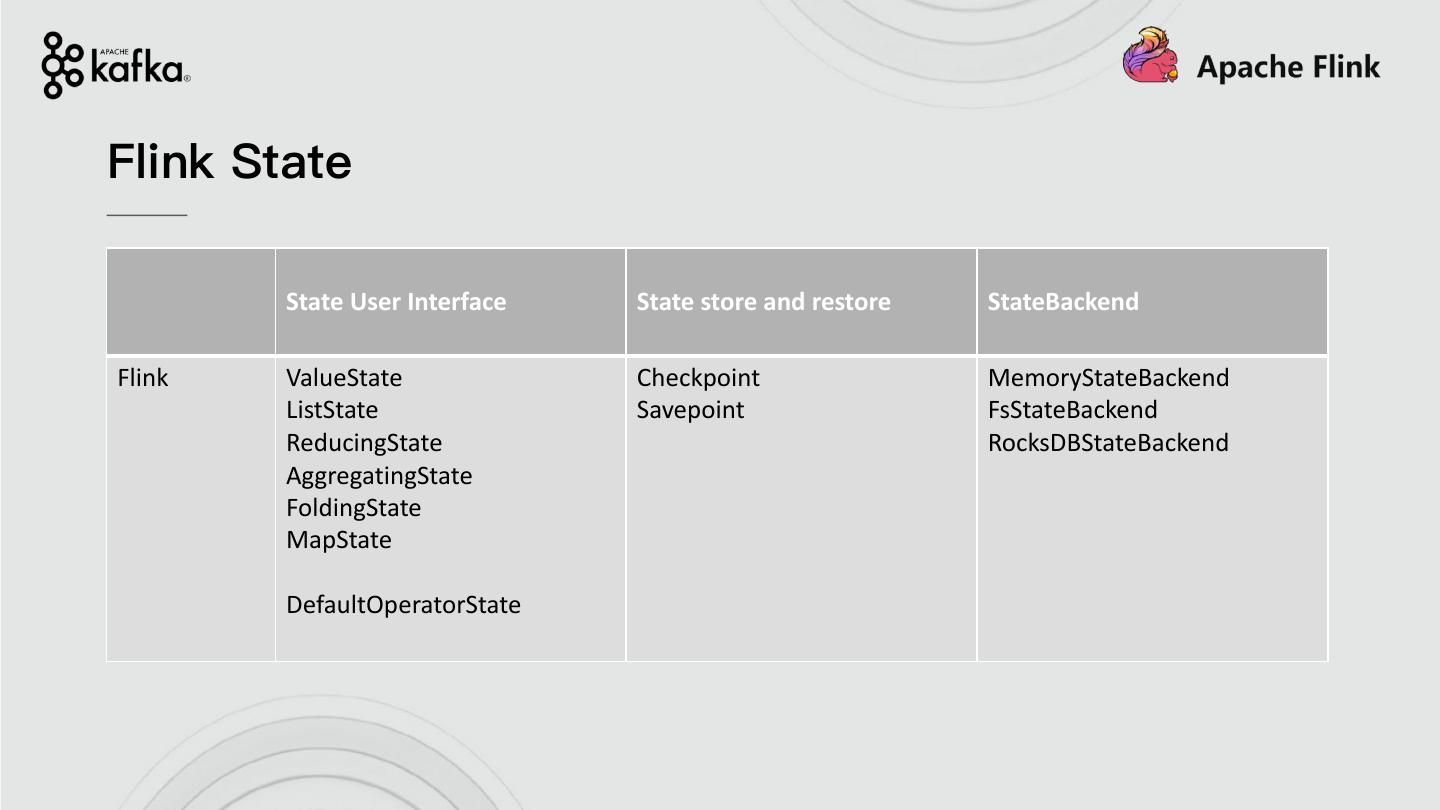This screenshot has height=810, width=1440.
Task: Click the MemoryStateBackend entry
Action: pos(1108,378)
